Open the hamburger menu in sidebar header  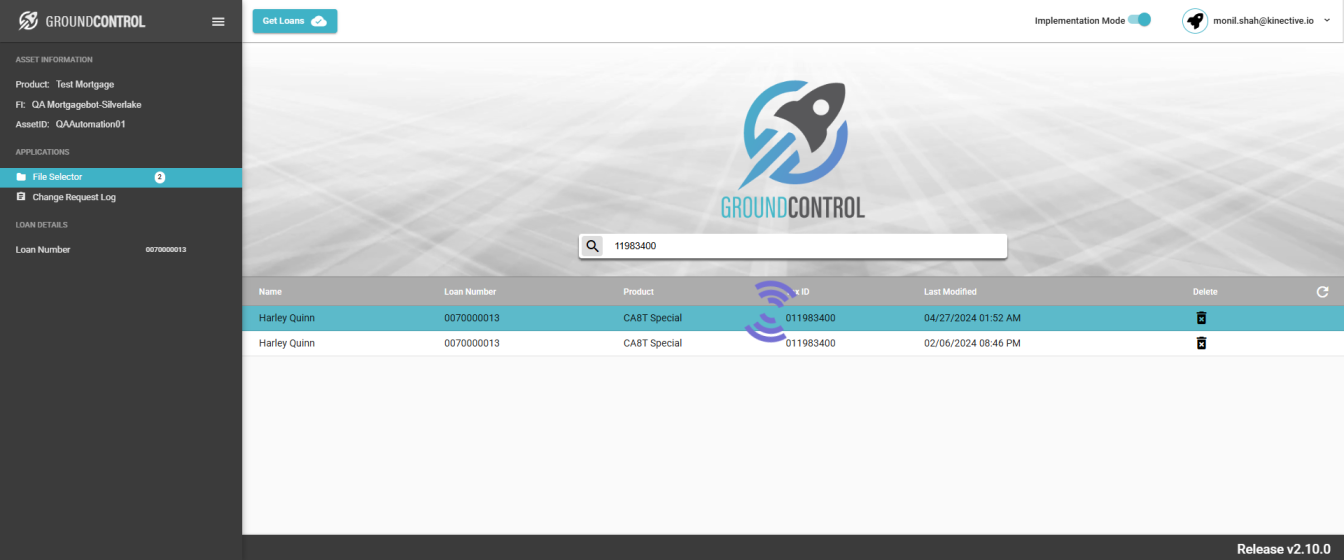218,21
